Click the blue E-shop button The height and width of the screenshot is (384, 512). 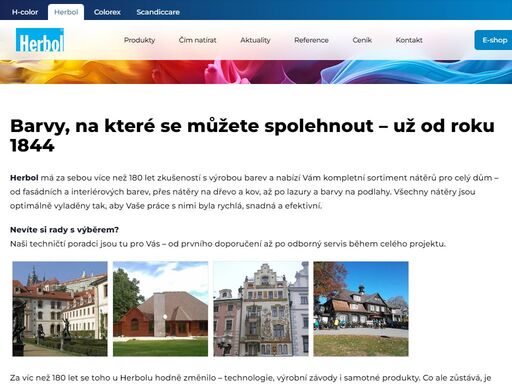tap(494, 40)
